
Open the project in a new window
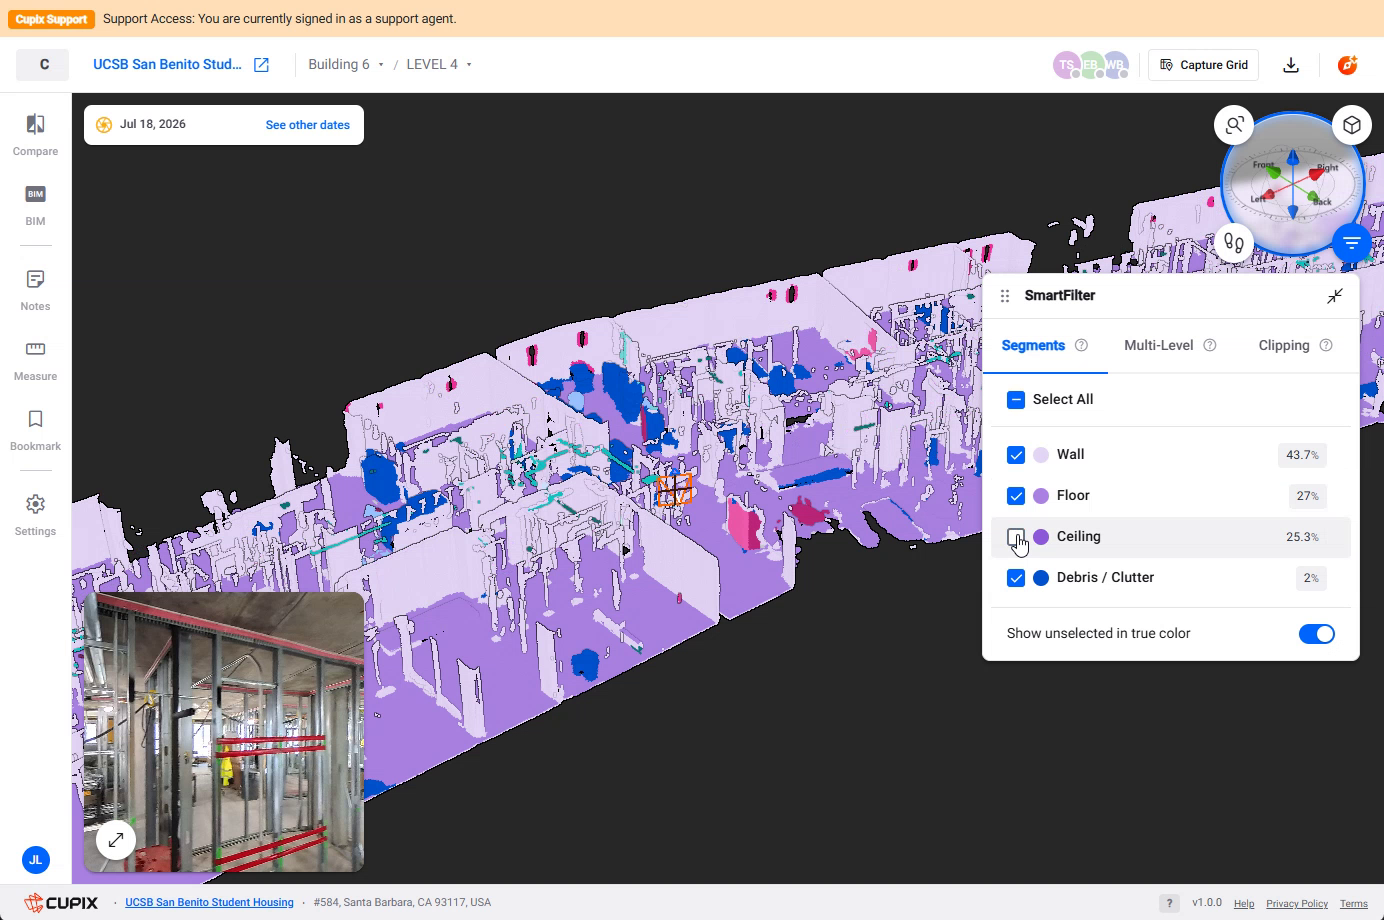point(261,65)
